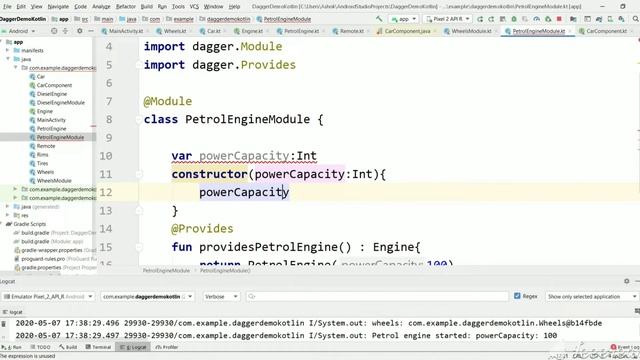Toggle the Regex checkbox in Logcat
Viewport: 640px width, 360px height.
pyautogui.click(x=517, y=296)
